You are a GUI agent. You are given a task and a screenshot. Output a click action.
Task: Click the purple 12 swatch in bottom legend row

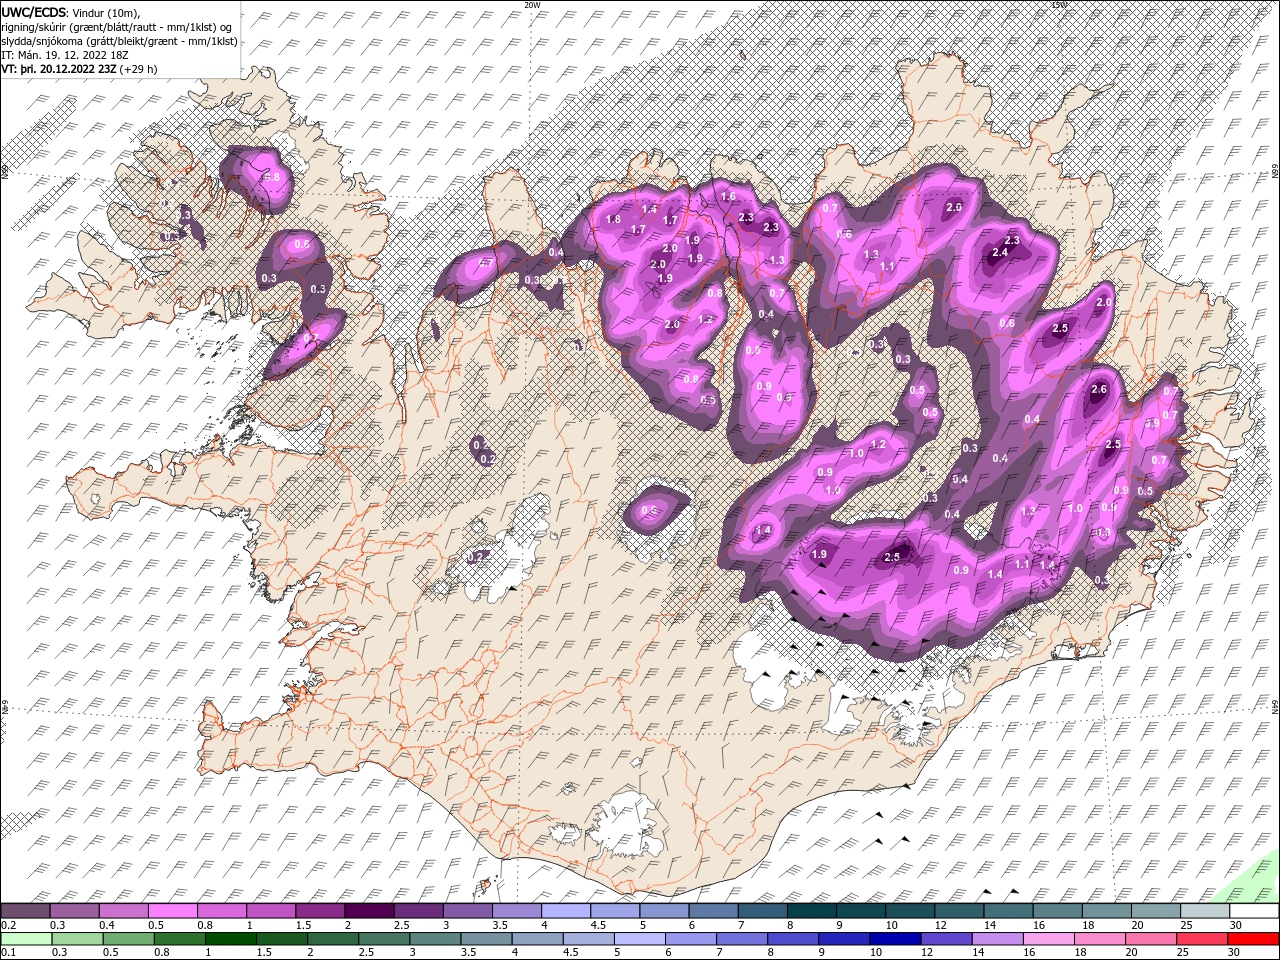pyautogui.click(x=946, y=939)
